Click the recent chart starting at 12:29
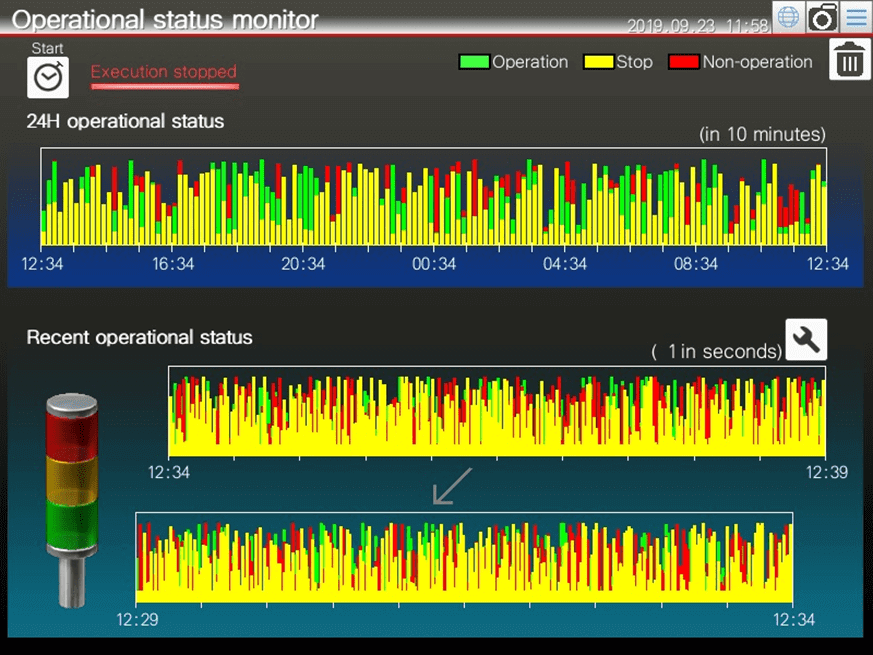873x655 pixels. [464, 558]
